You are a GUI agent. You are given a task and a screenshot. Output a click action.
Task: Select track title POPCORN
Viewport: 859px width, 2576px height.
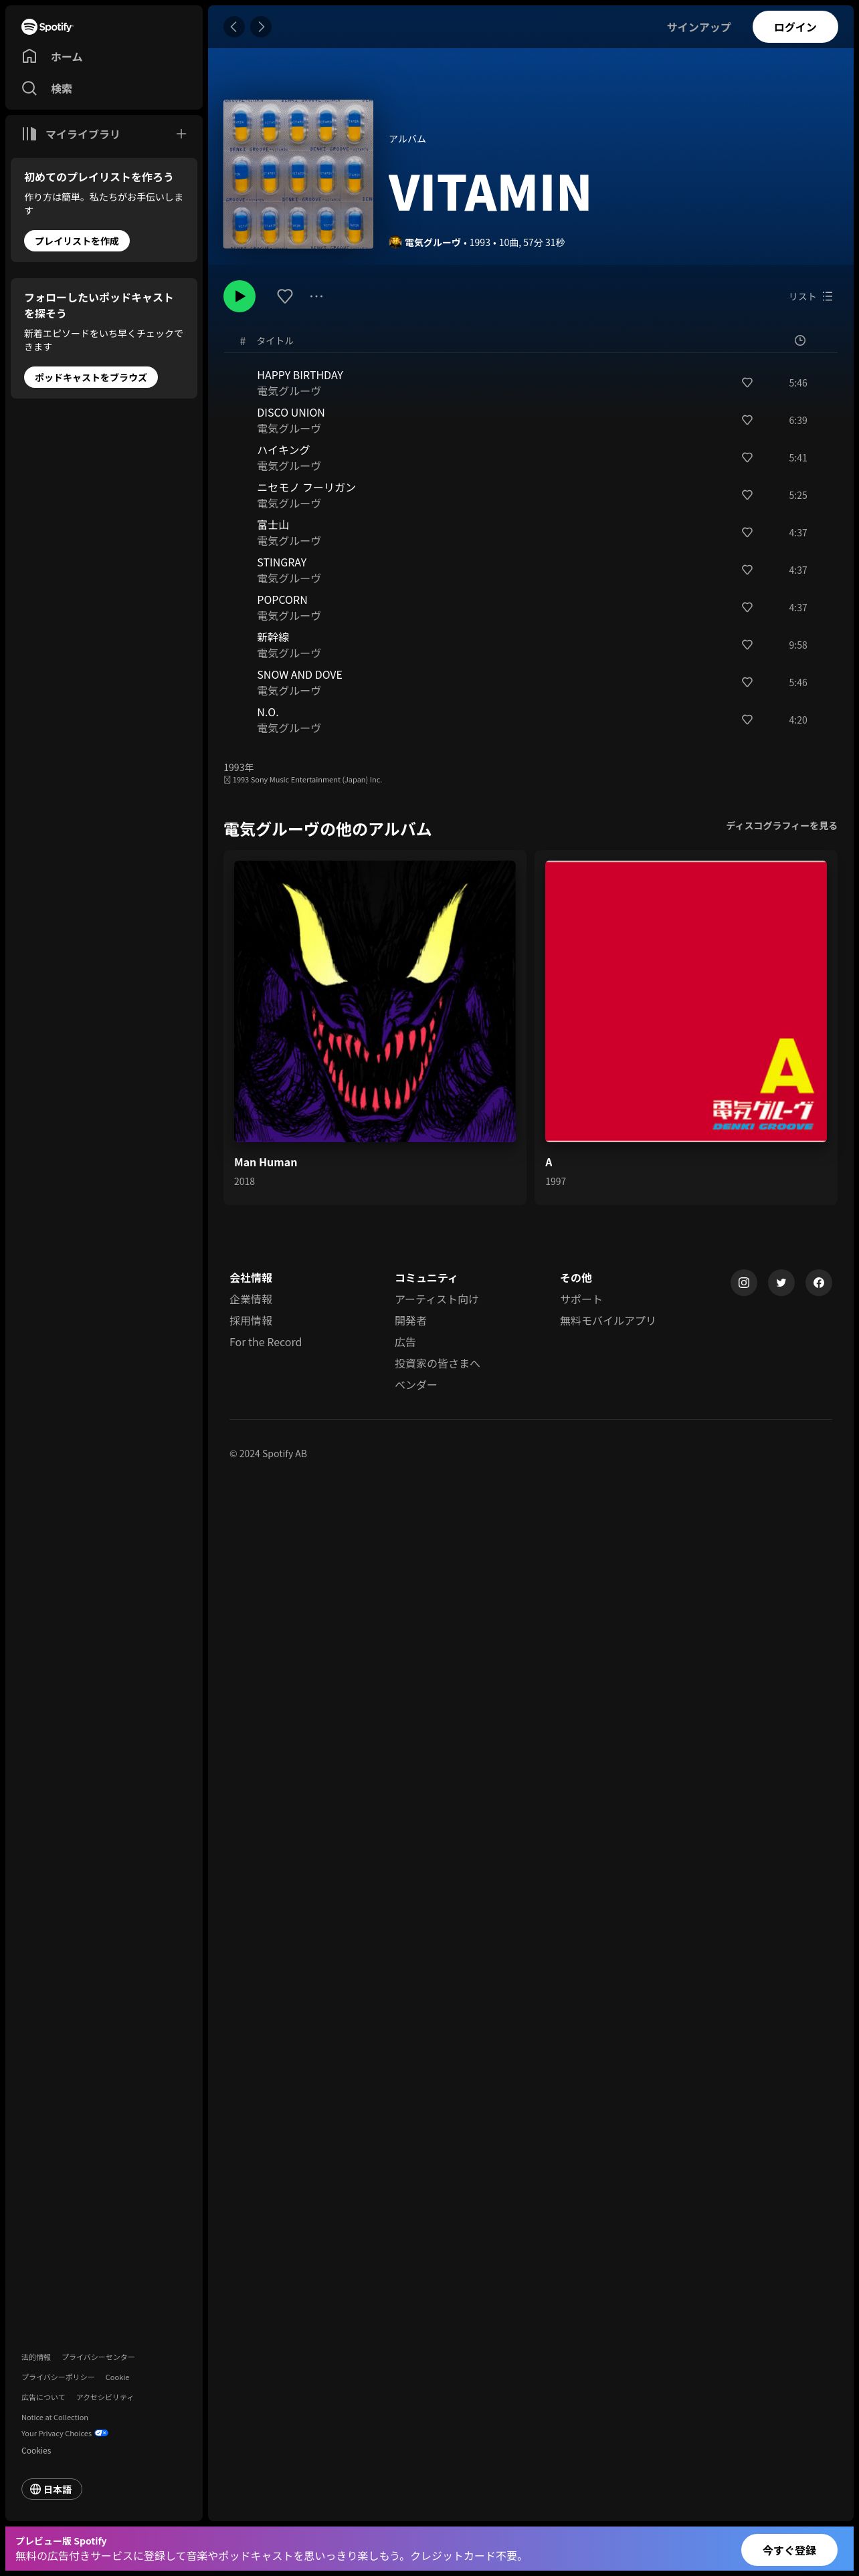[x=282, y=600]
